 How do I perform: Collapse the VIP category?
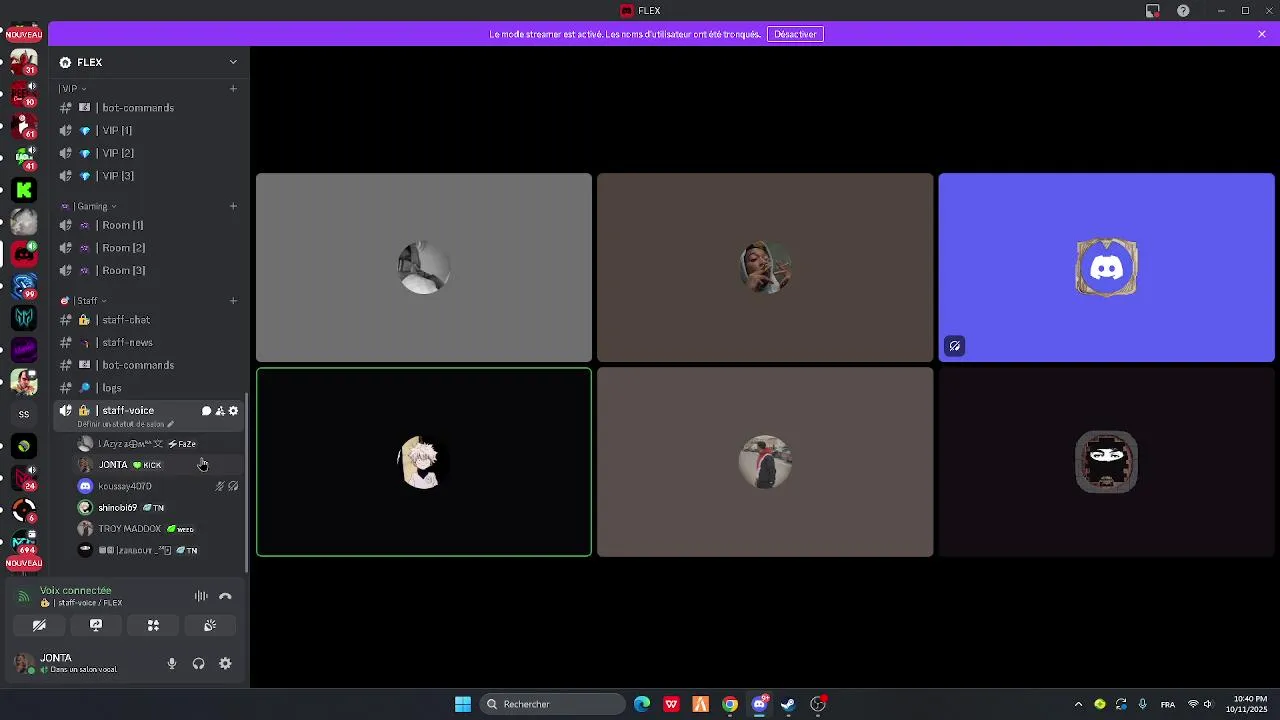click(73, 89)
